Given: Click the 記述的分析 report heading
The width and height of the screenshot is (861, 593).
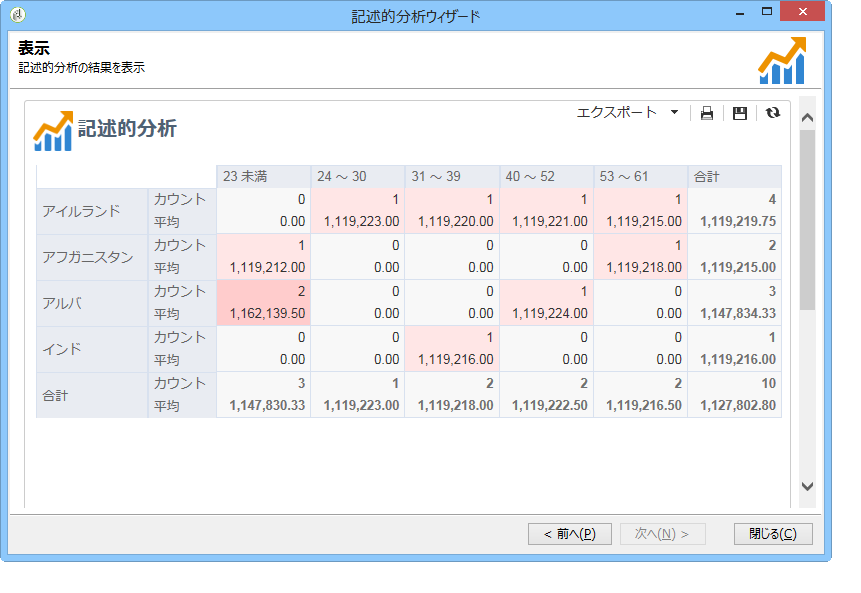Looking at the screenshot, I should (x=127, y=129).
